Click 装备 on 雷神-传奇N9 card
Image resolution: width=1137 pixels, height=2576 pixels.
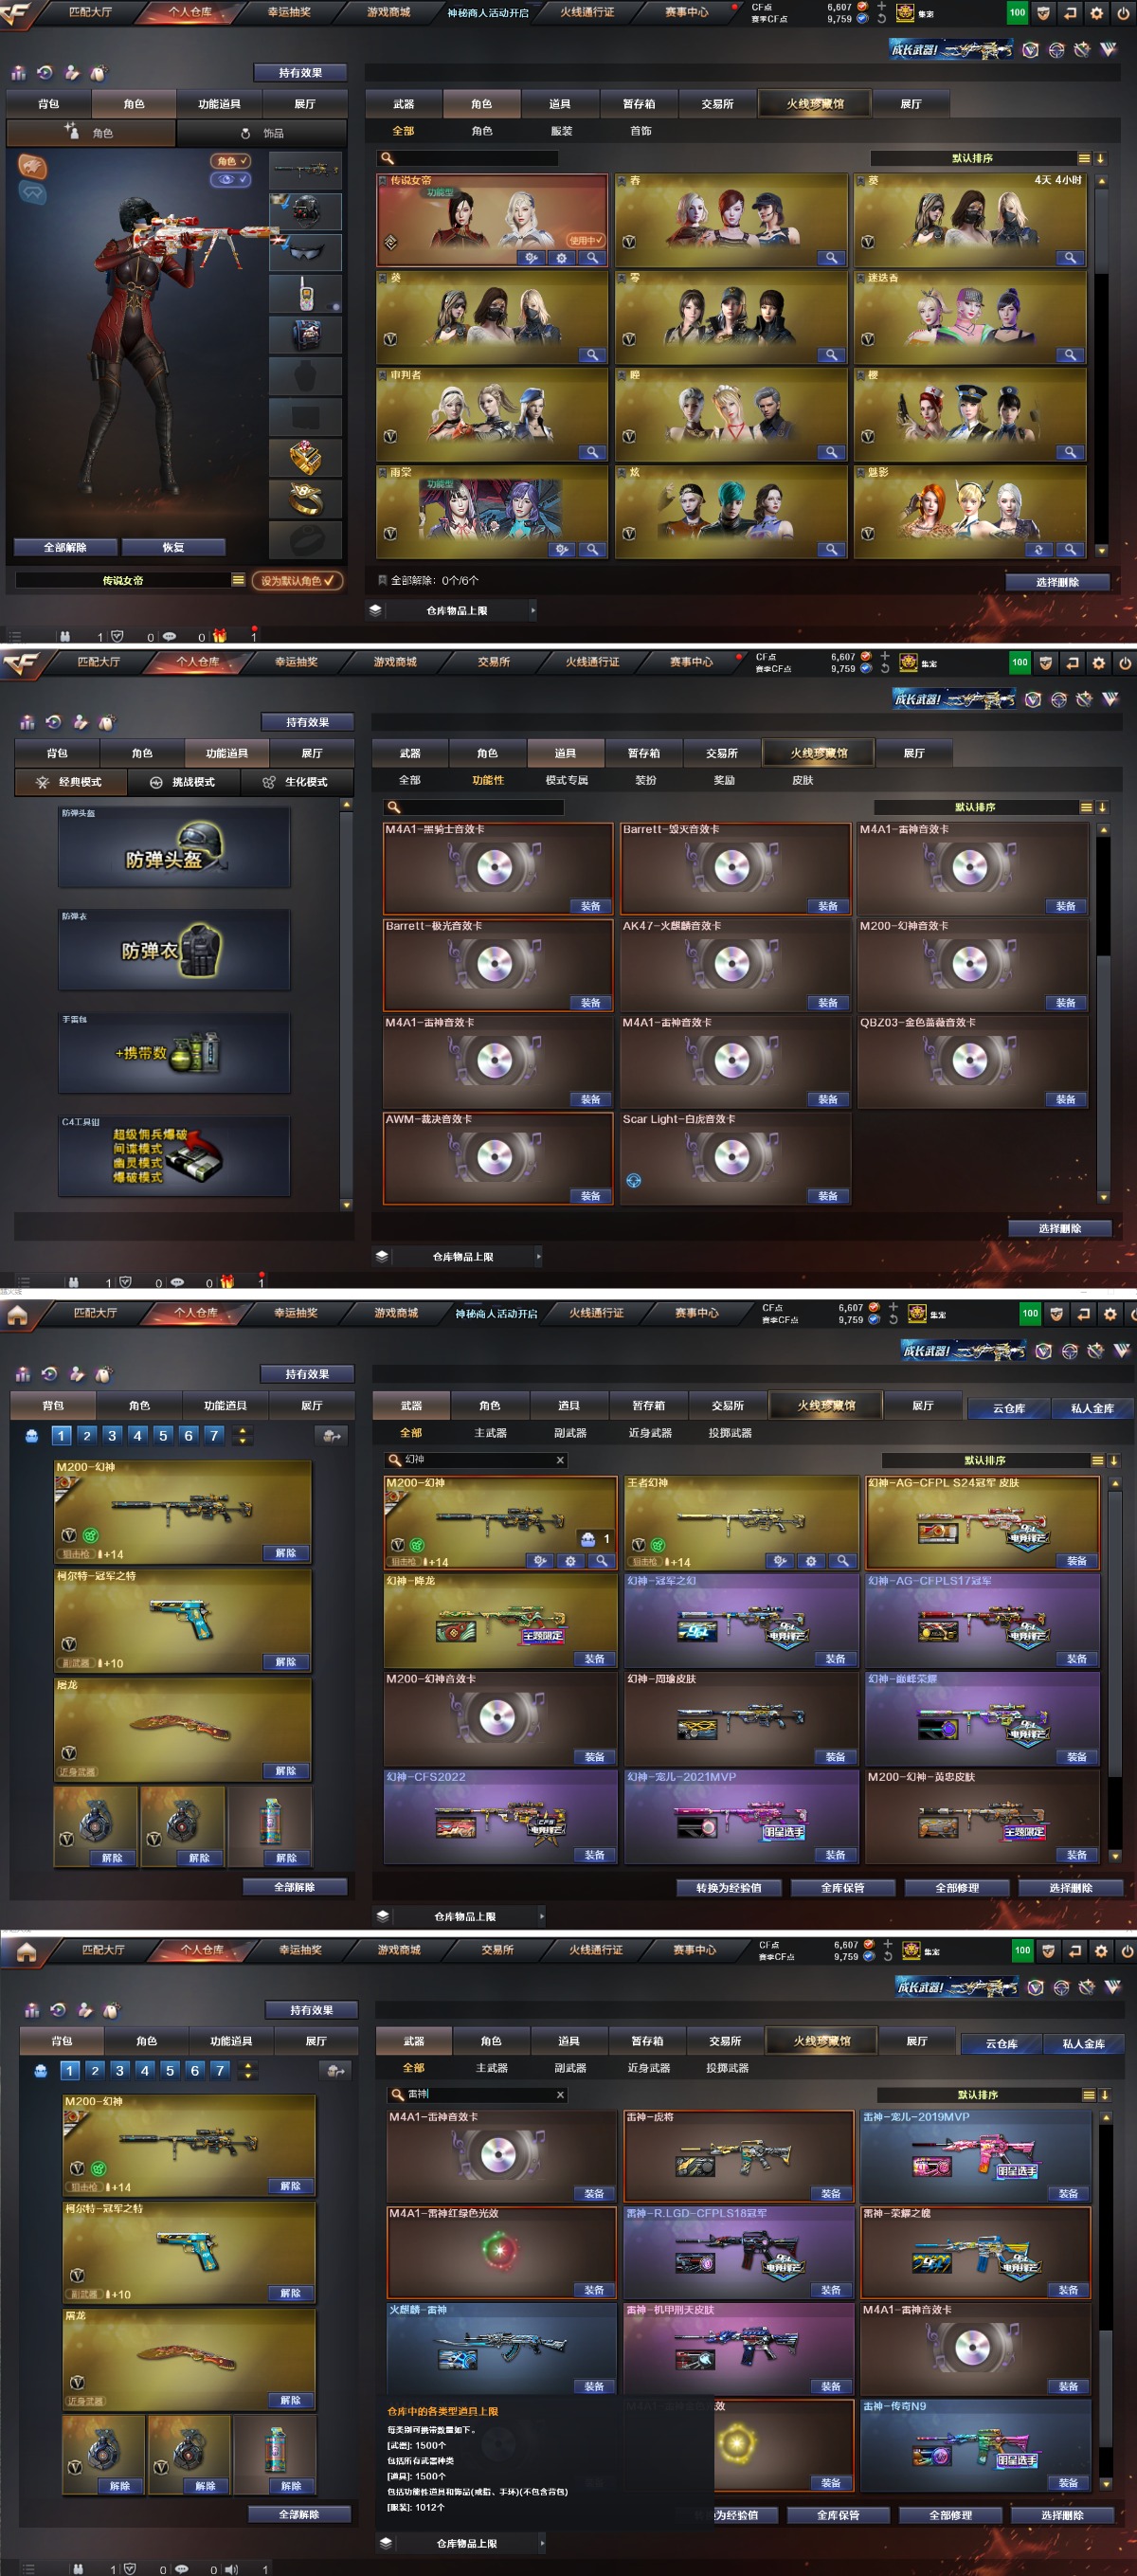pos(1068,2483)
